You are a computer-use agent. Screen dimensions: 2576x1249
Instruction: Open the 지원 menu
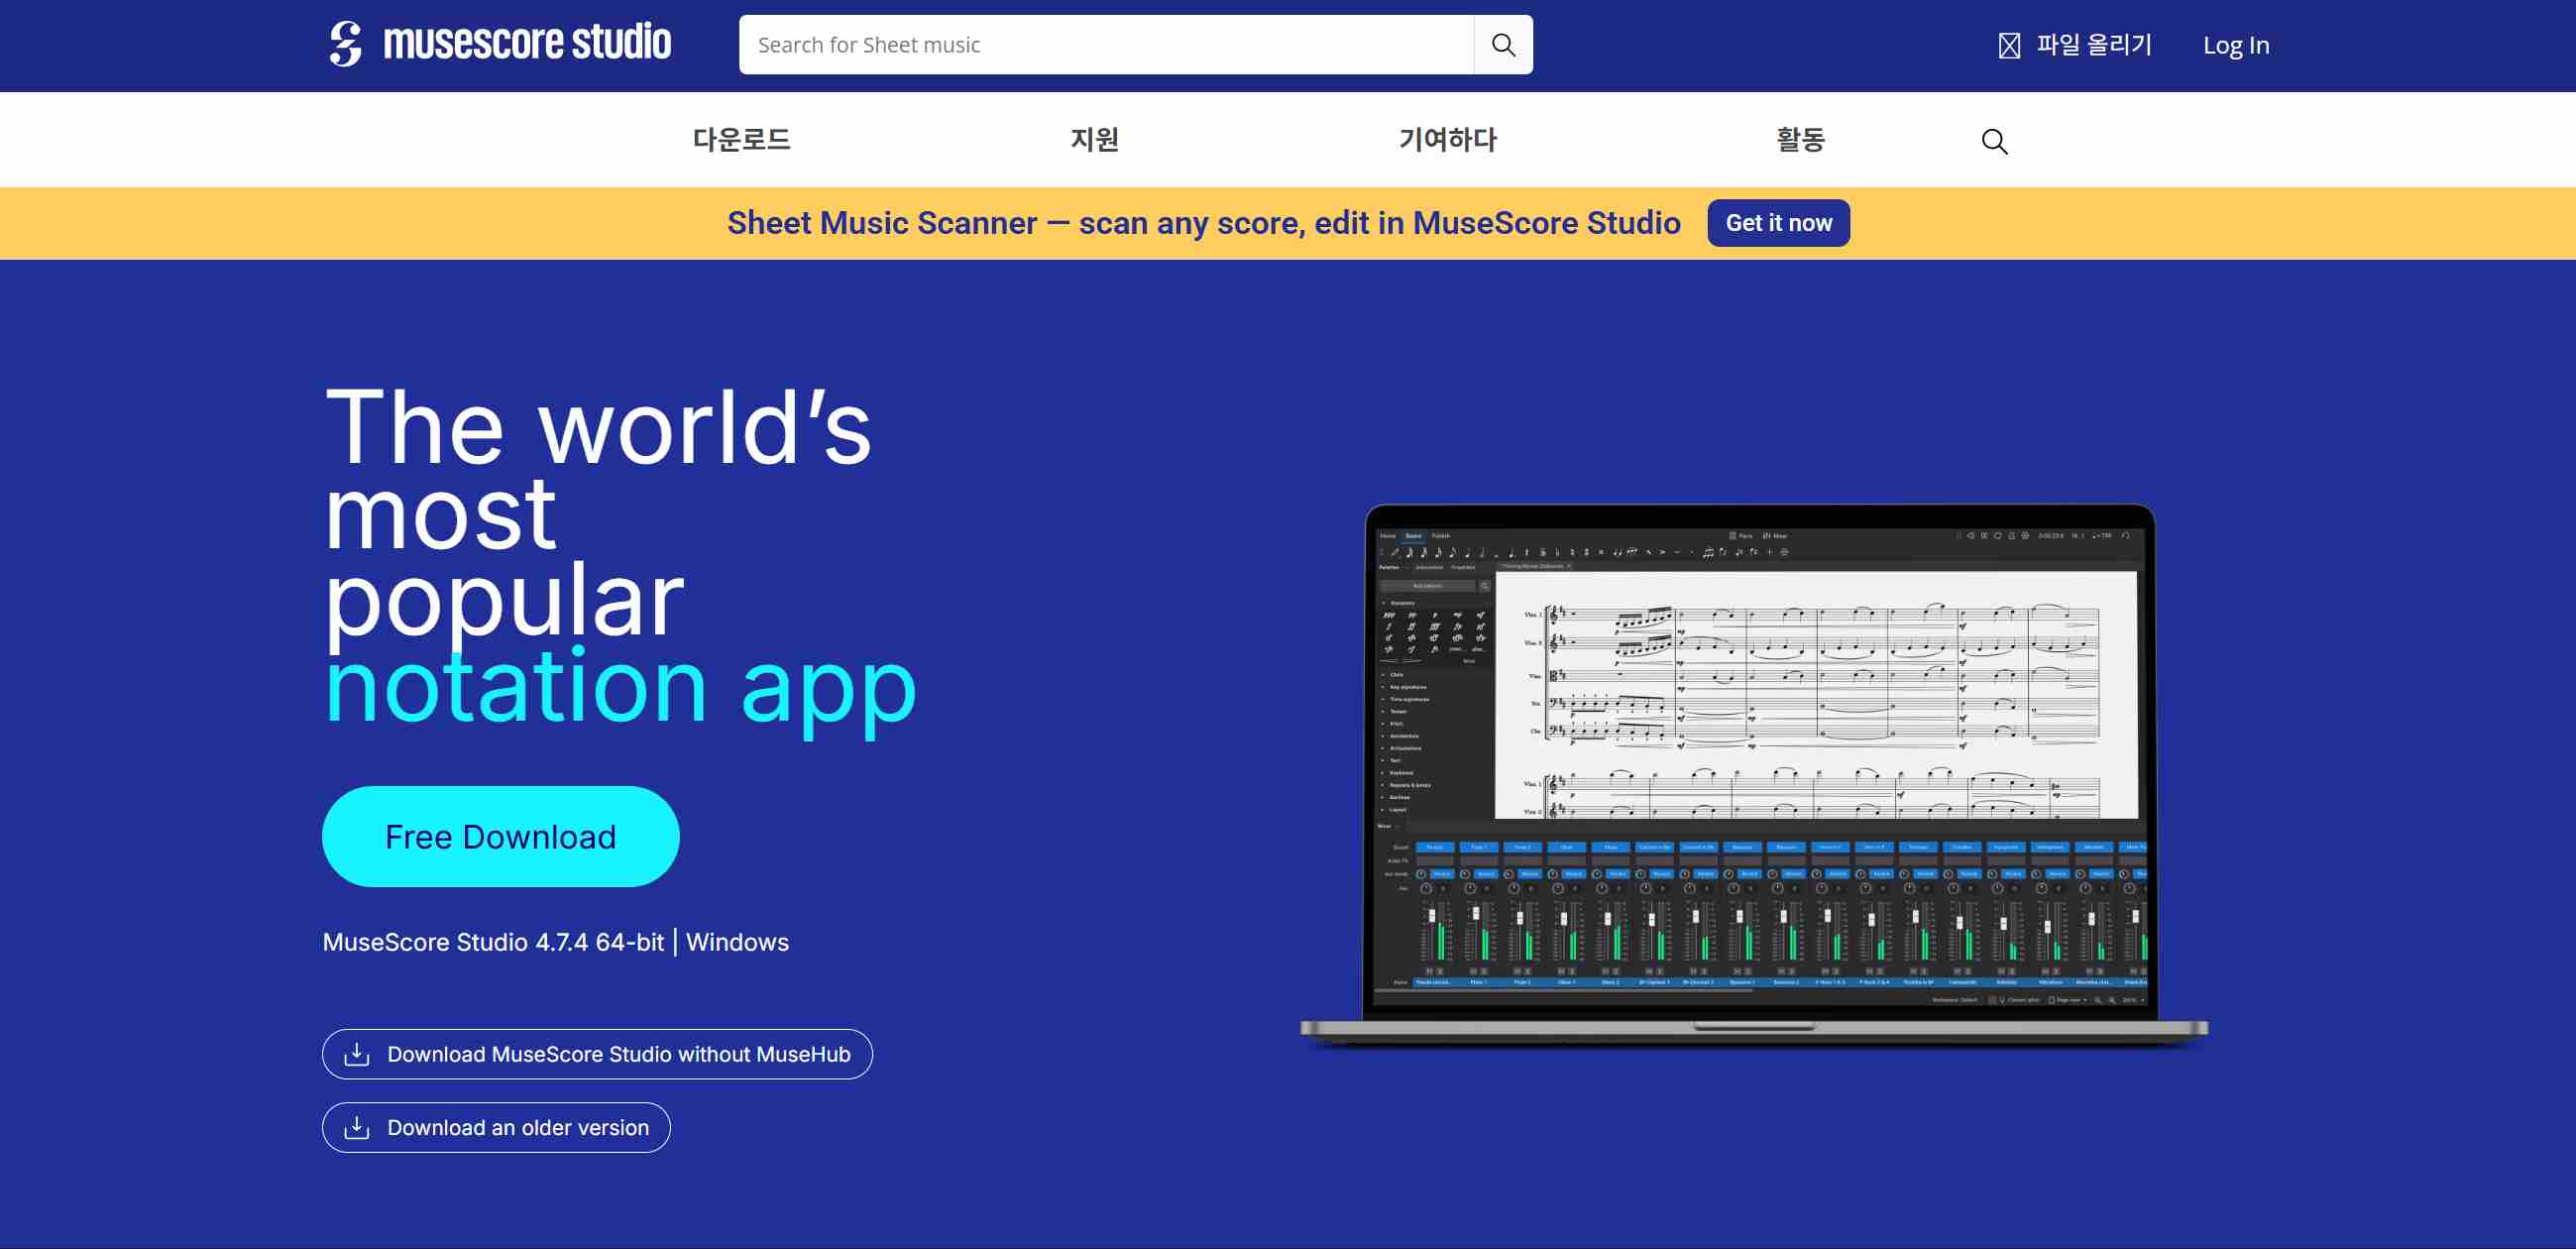pos(1094,139)
